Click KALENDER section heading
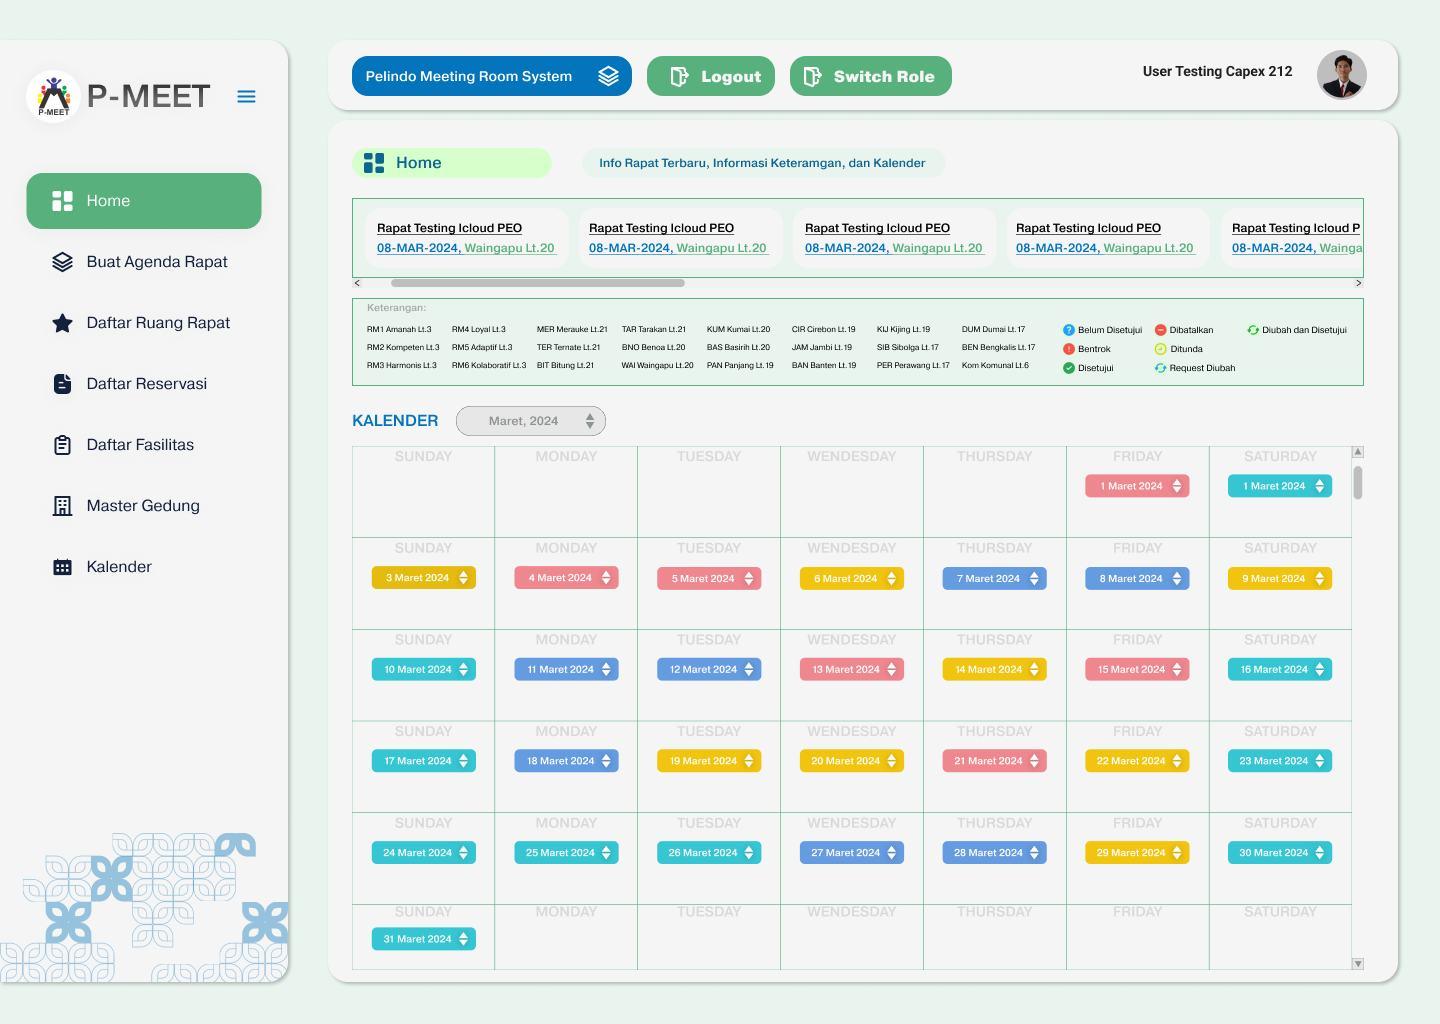The height and width of the screenshot is (1024, 1440). pos(395,421)
